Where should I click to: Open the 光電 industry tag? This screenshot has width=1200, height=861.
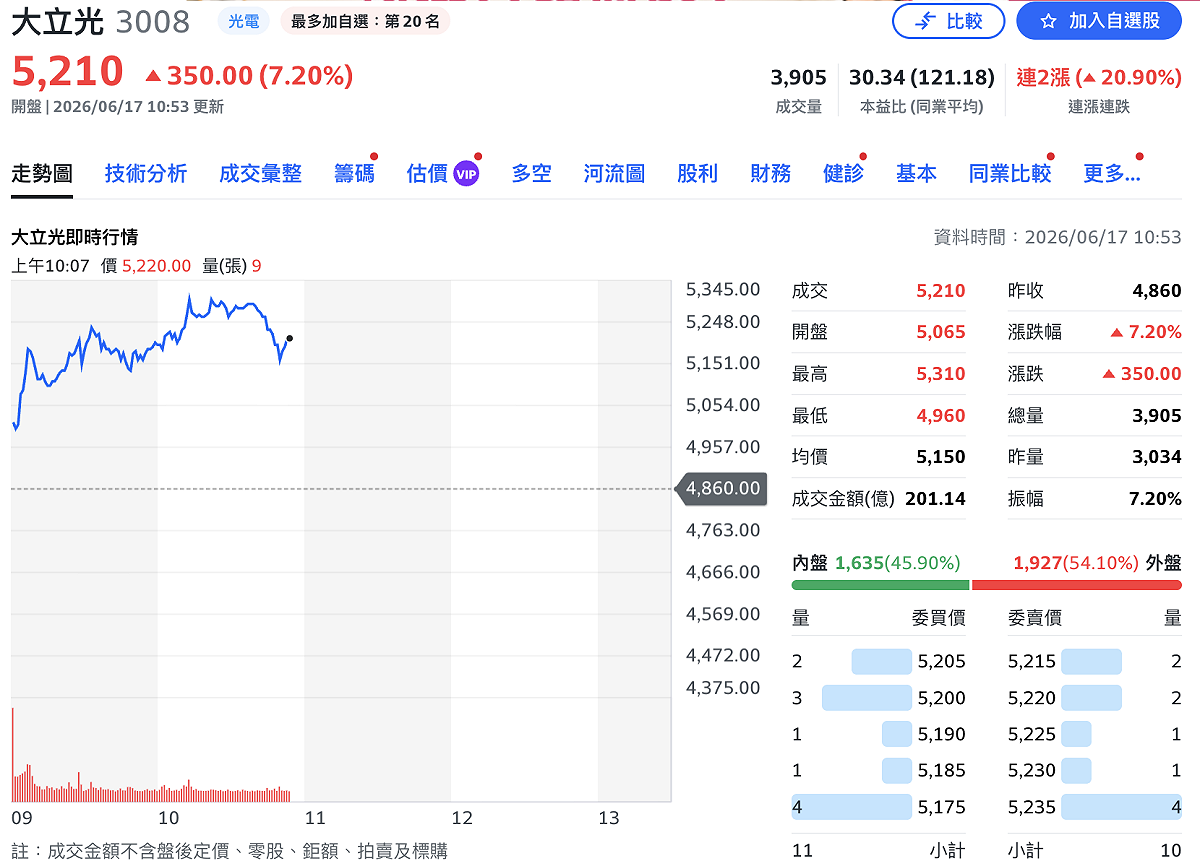click(x=243, y=21)
